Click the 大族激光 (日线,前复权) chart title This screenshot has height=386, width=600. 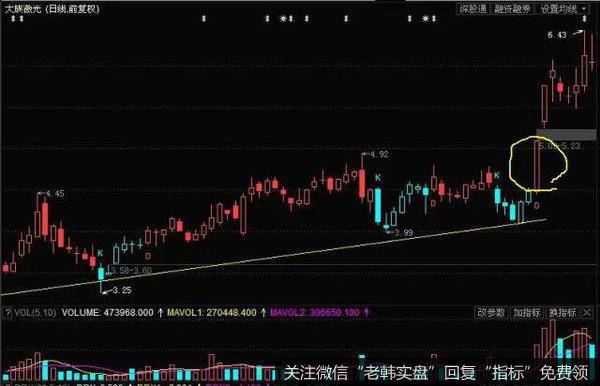(52, 9)
